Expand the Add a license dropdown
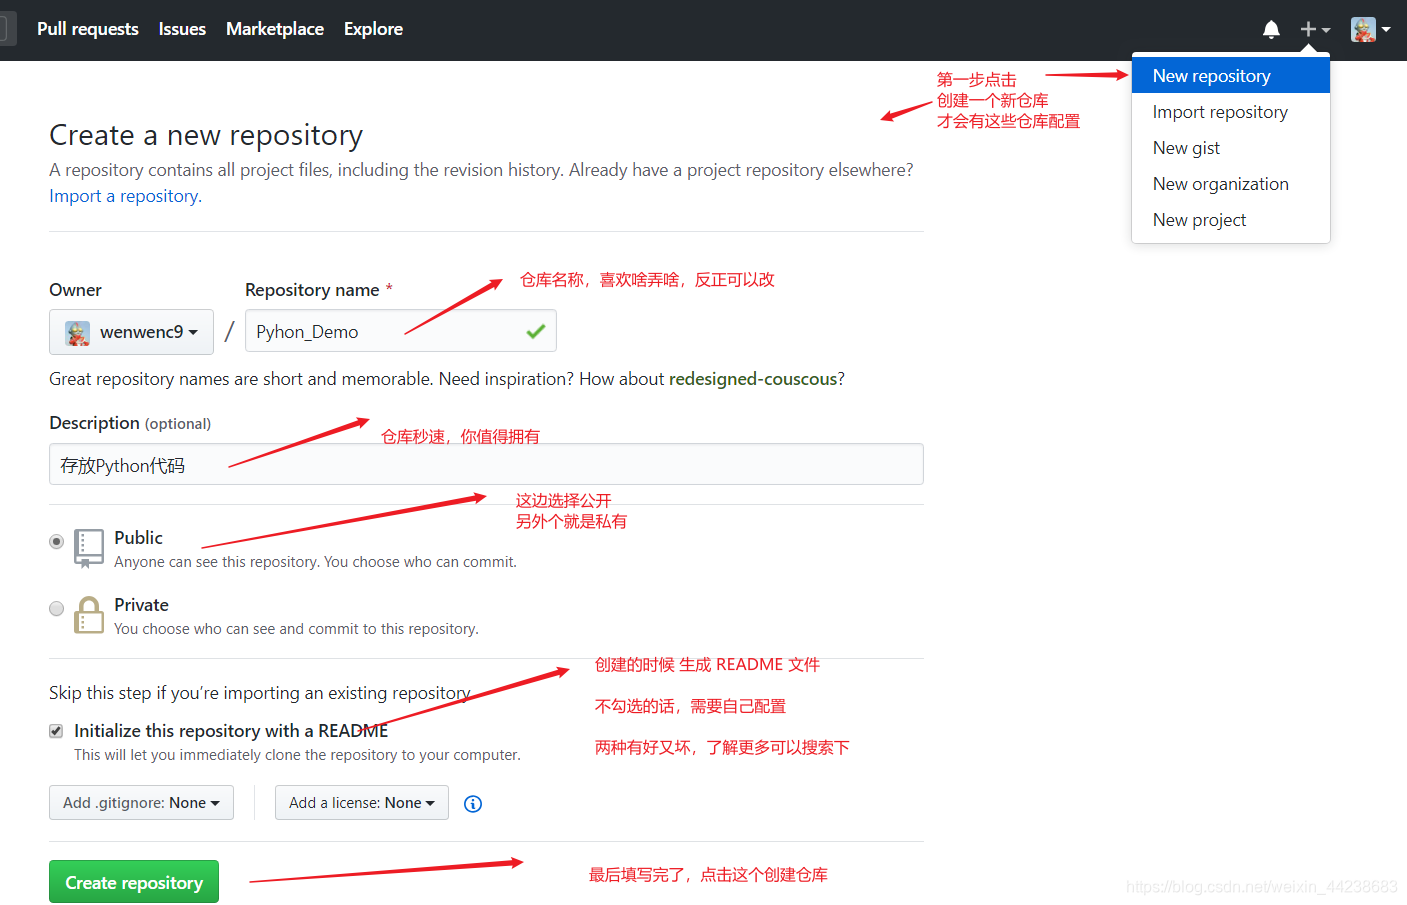The image size is (1407, 905). pyautogui.click(x=362, y=803)
